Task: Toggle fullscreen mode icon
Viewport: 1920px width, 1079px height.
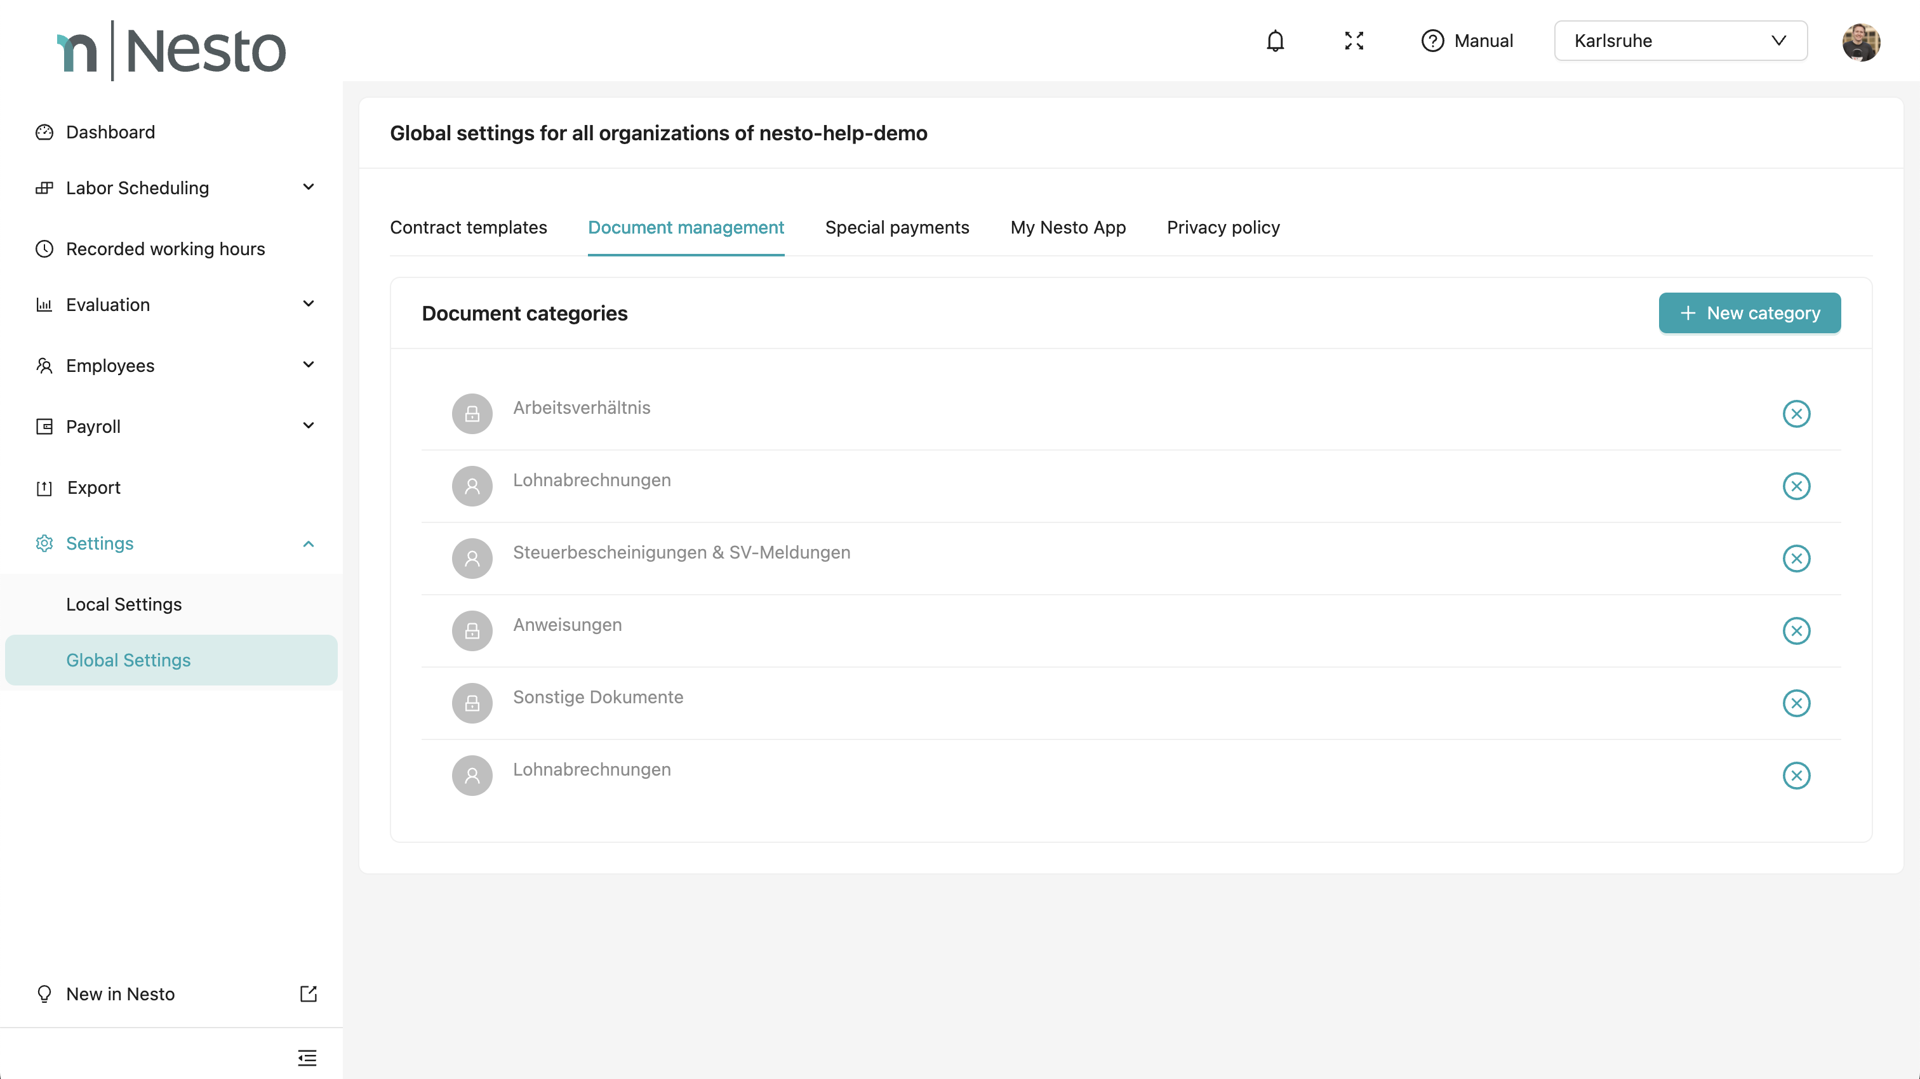Action: point(1354,41)
